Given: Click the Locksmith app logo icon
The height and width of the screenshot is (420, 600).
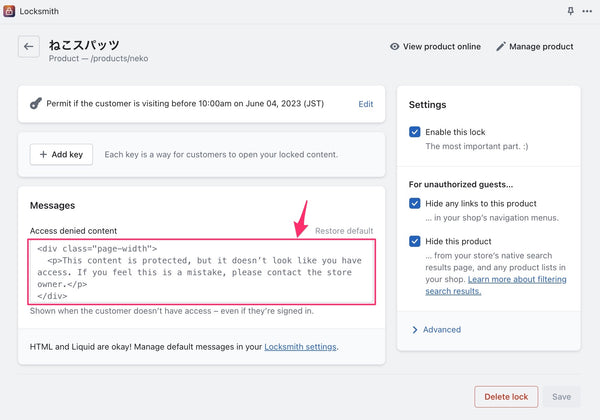Looking at the screenshot, I should (9, 11).
